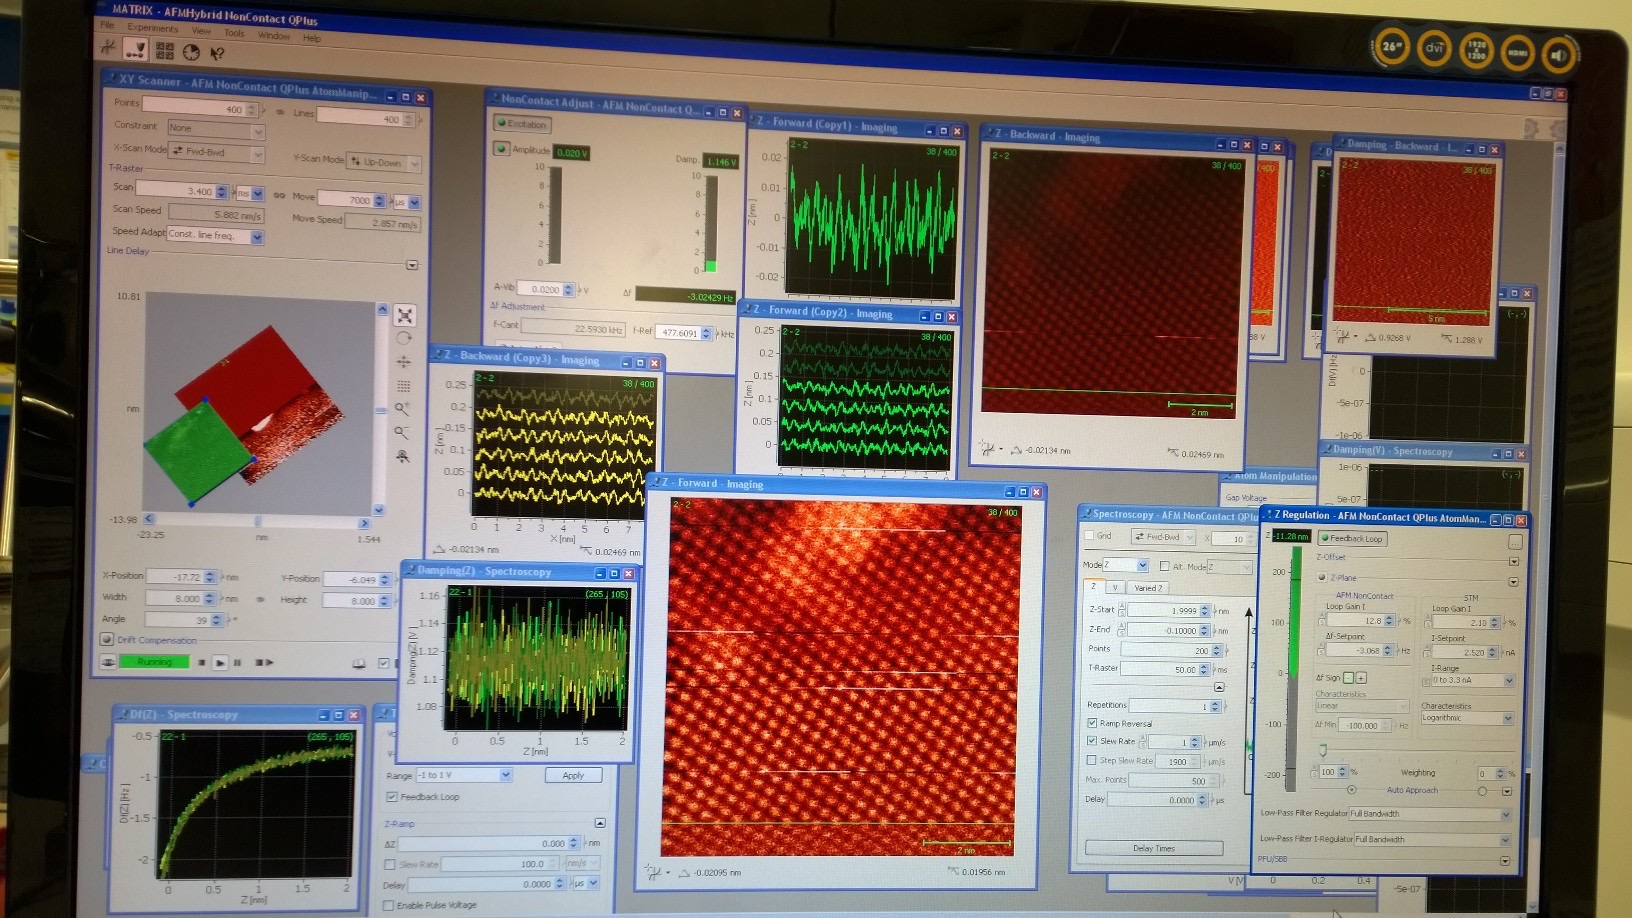Click the zoom-out magnifier beside scanner map
This screenshot has width=1632, height=918.
point(403,433)
